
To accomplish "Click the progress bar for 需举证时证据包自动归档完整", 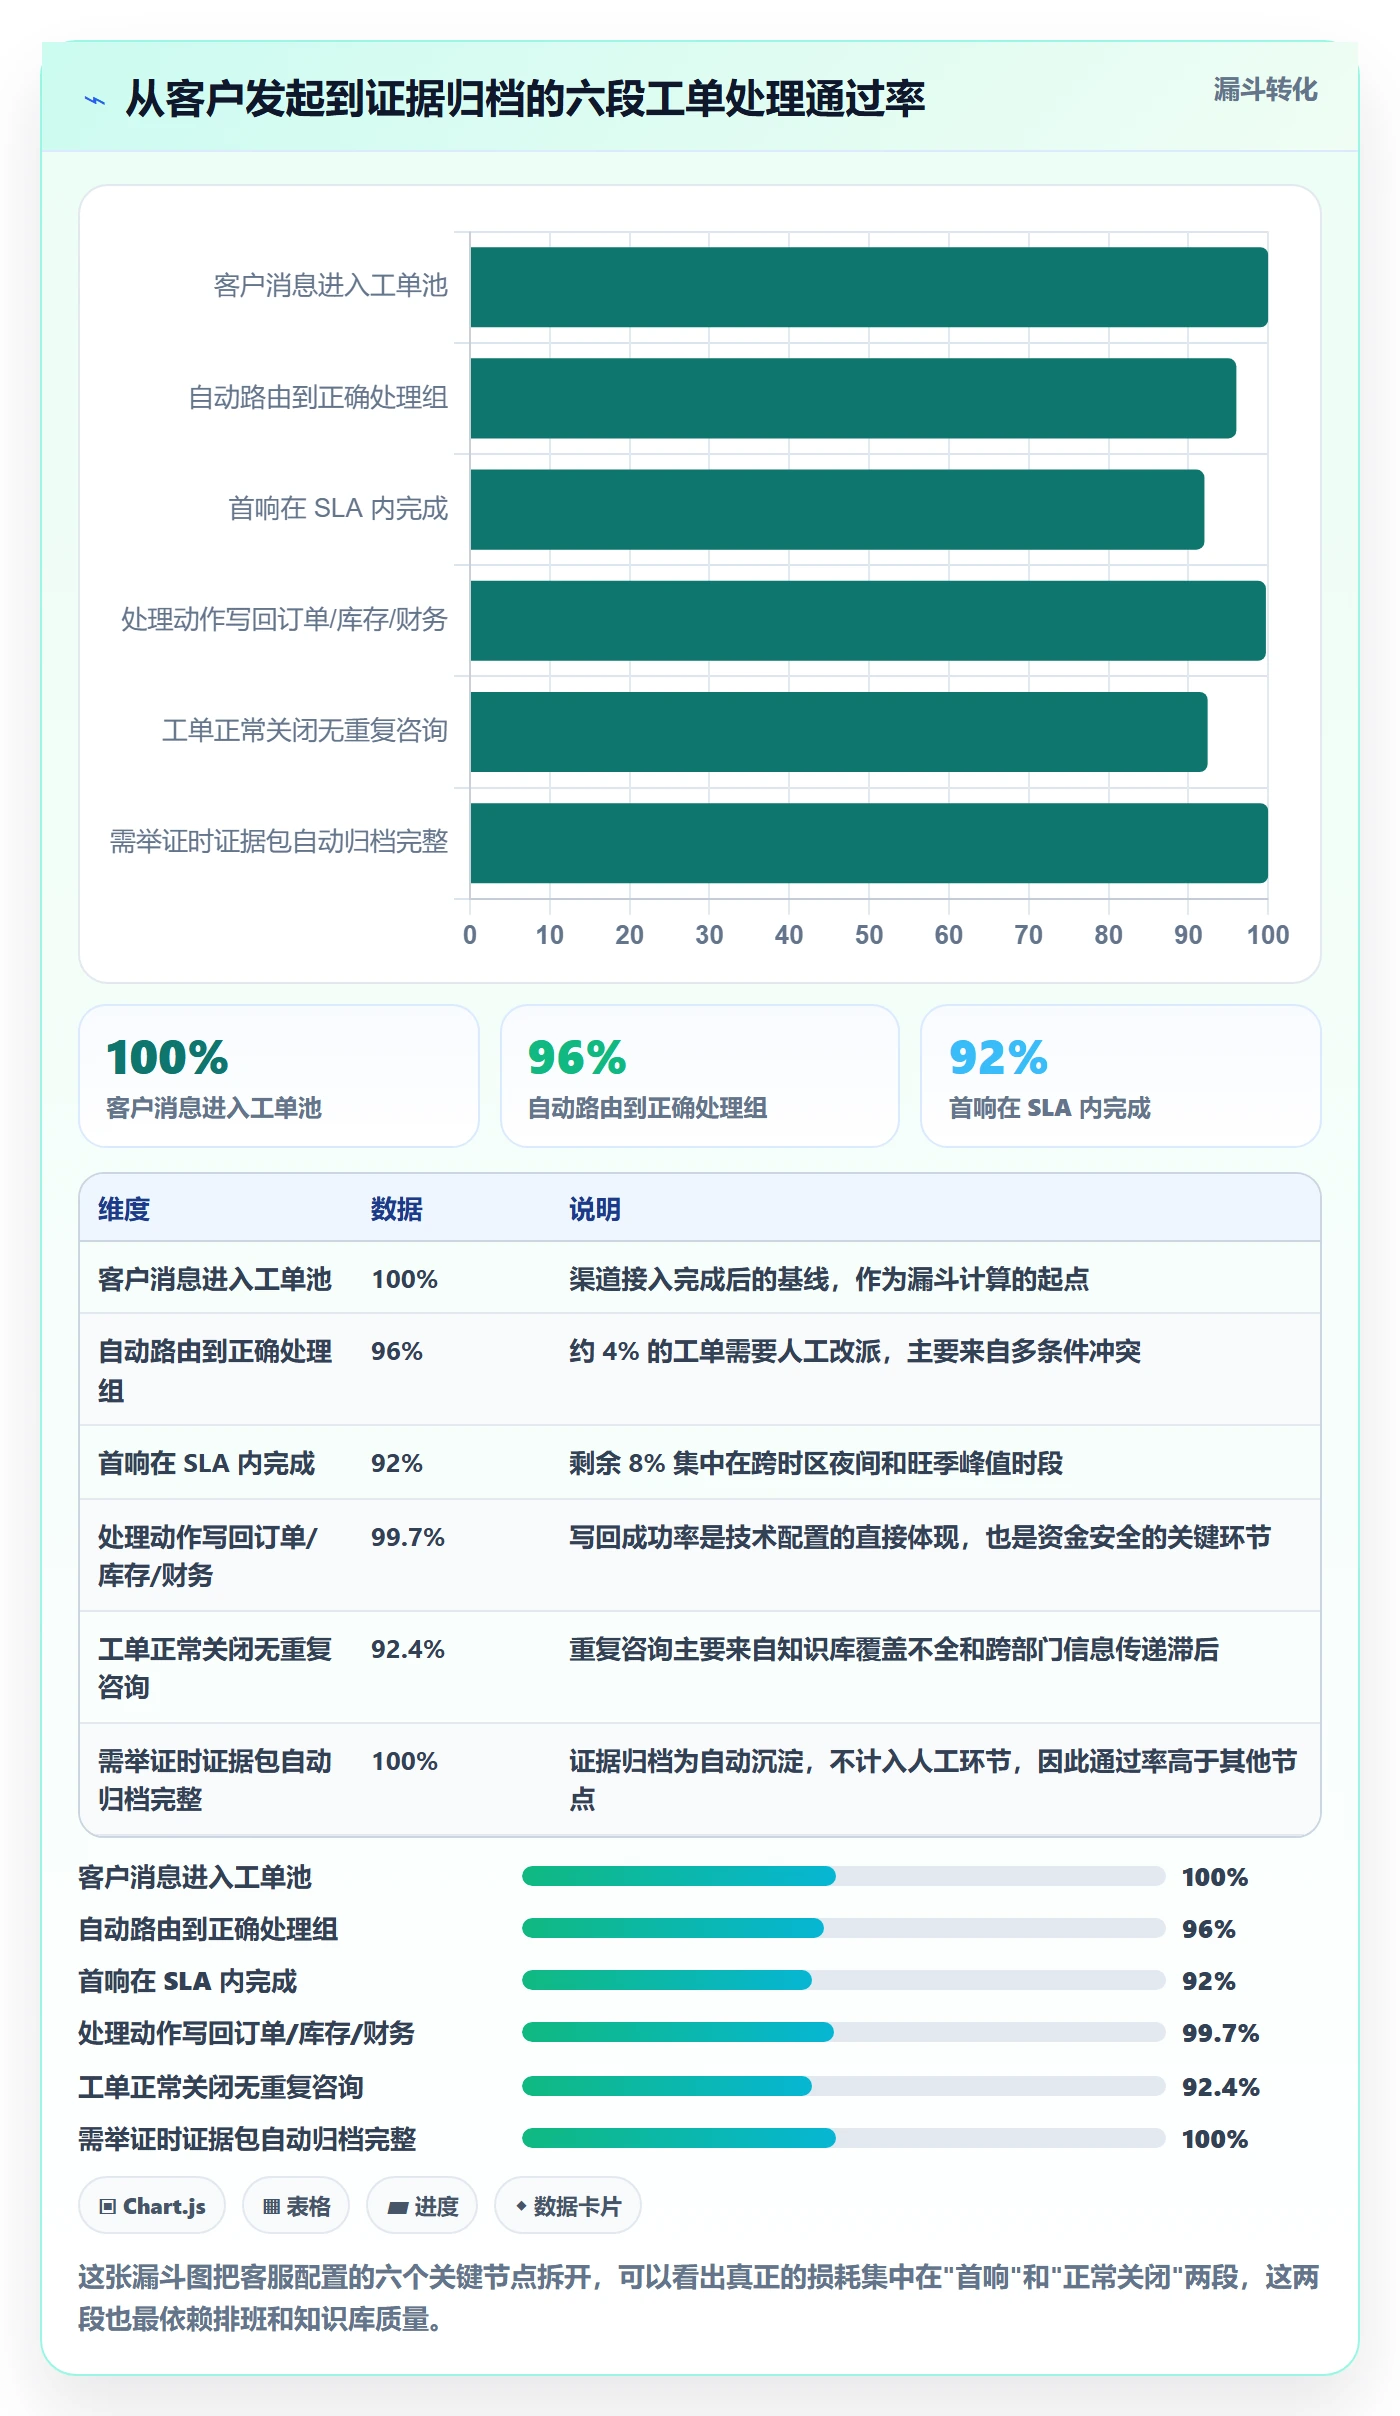I will (844, 2138).
